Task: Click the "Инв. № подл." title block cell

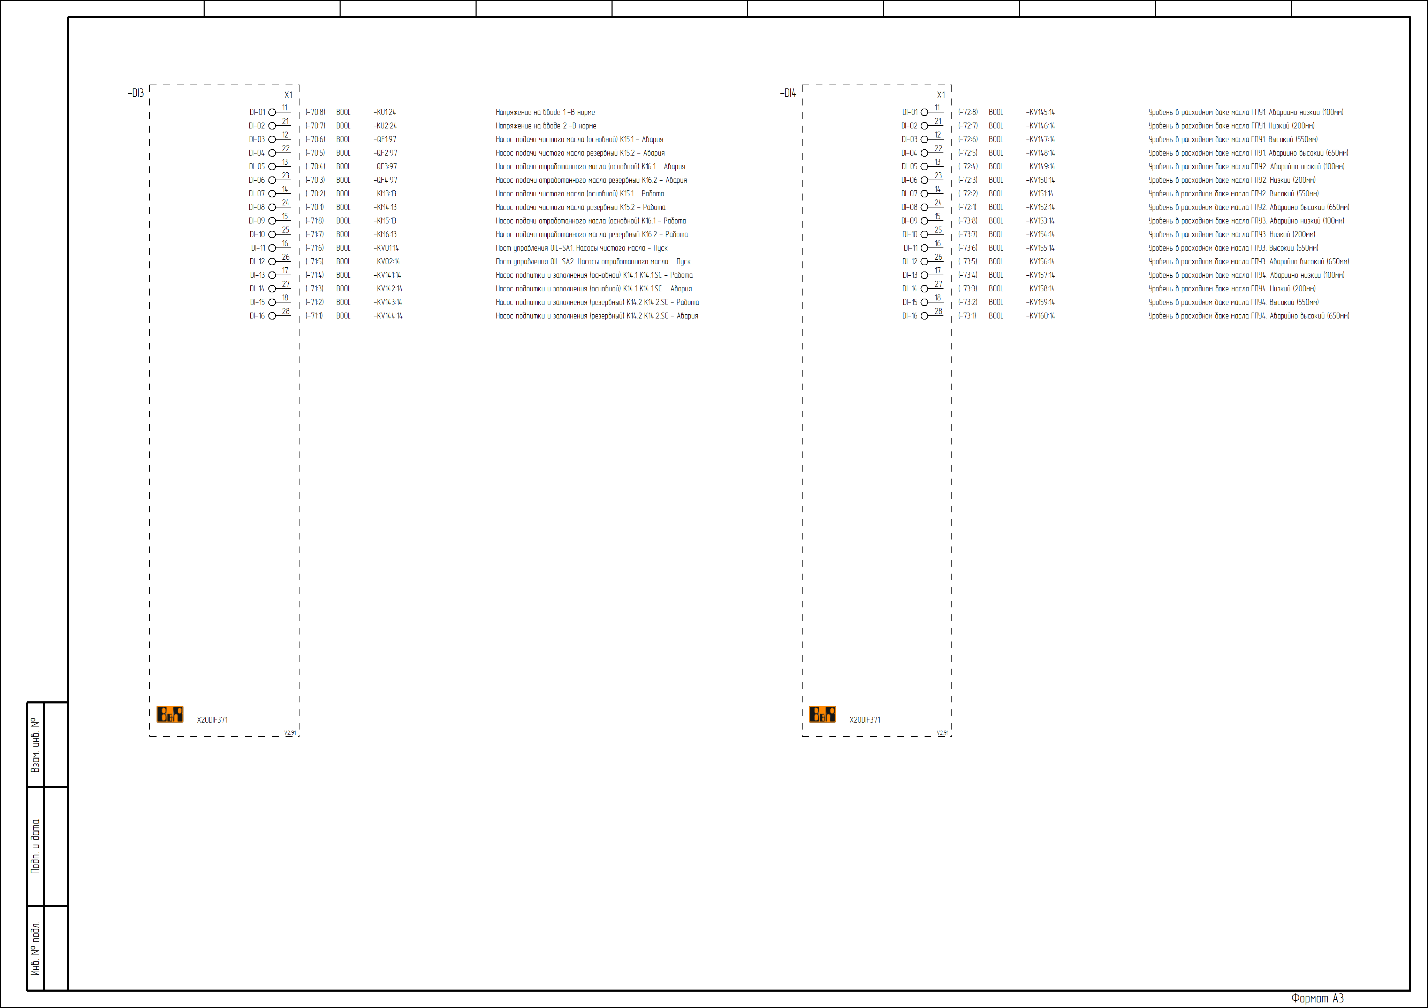Action: [35, 949]
